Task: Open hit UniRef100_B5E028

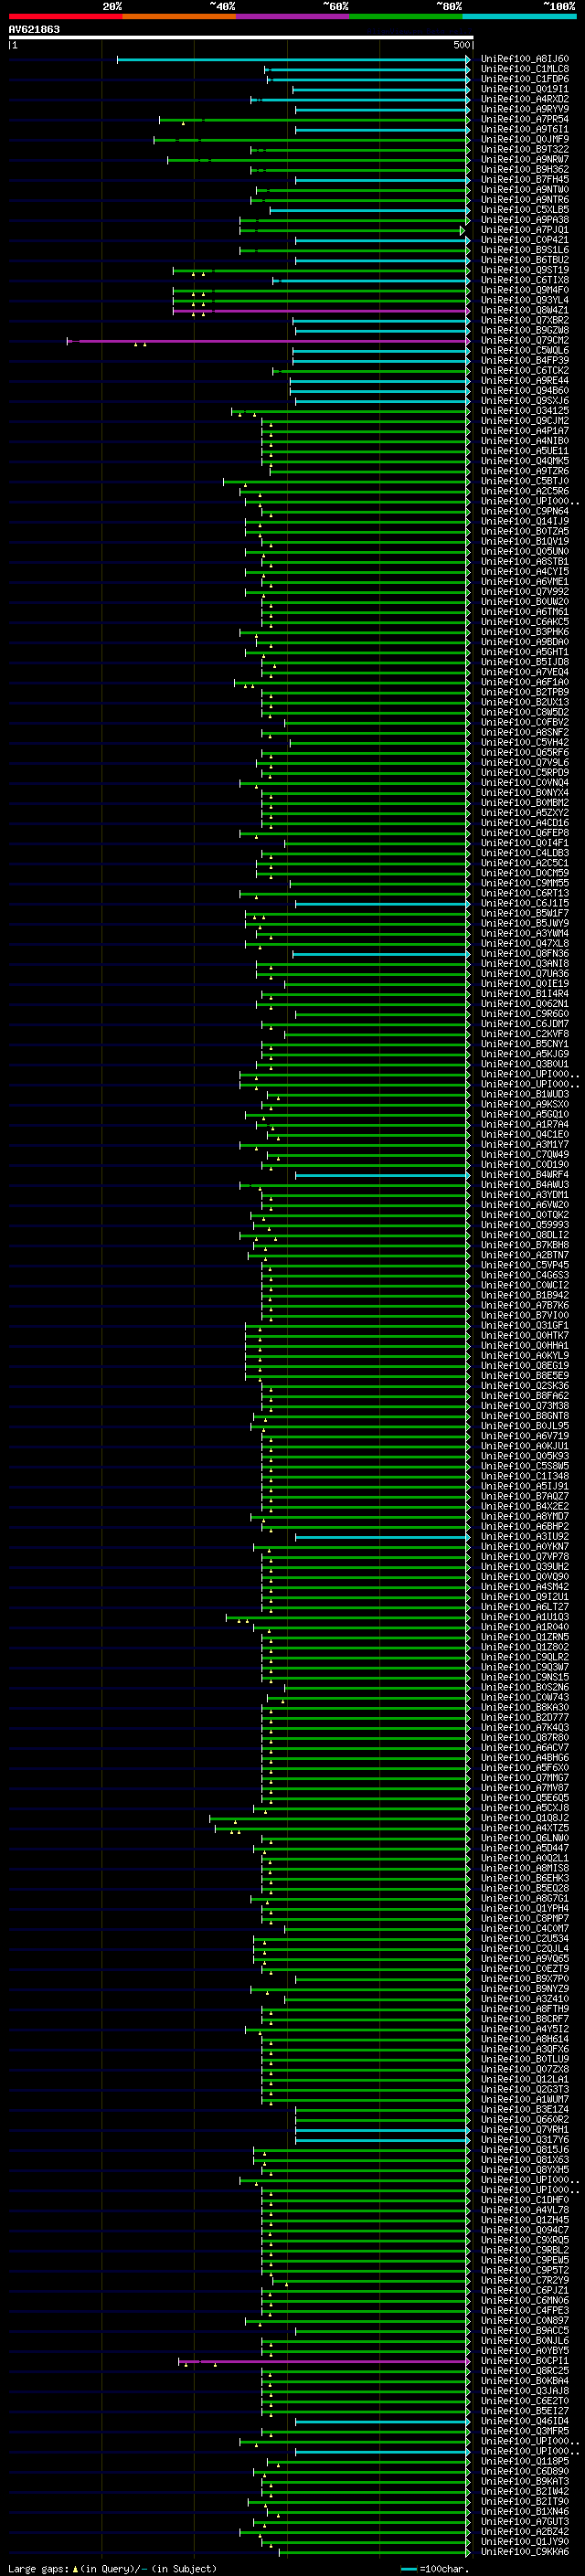Action: click(525, 1888)
